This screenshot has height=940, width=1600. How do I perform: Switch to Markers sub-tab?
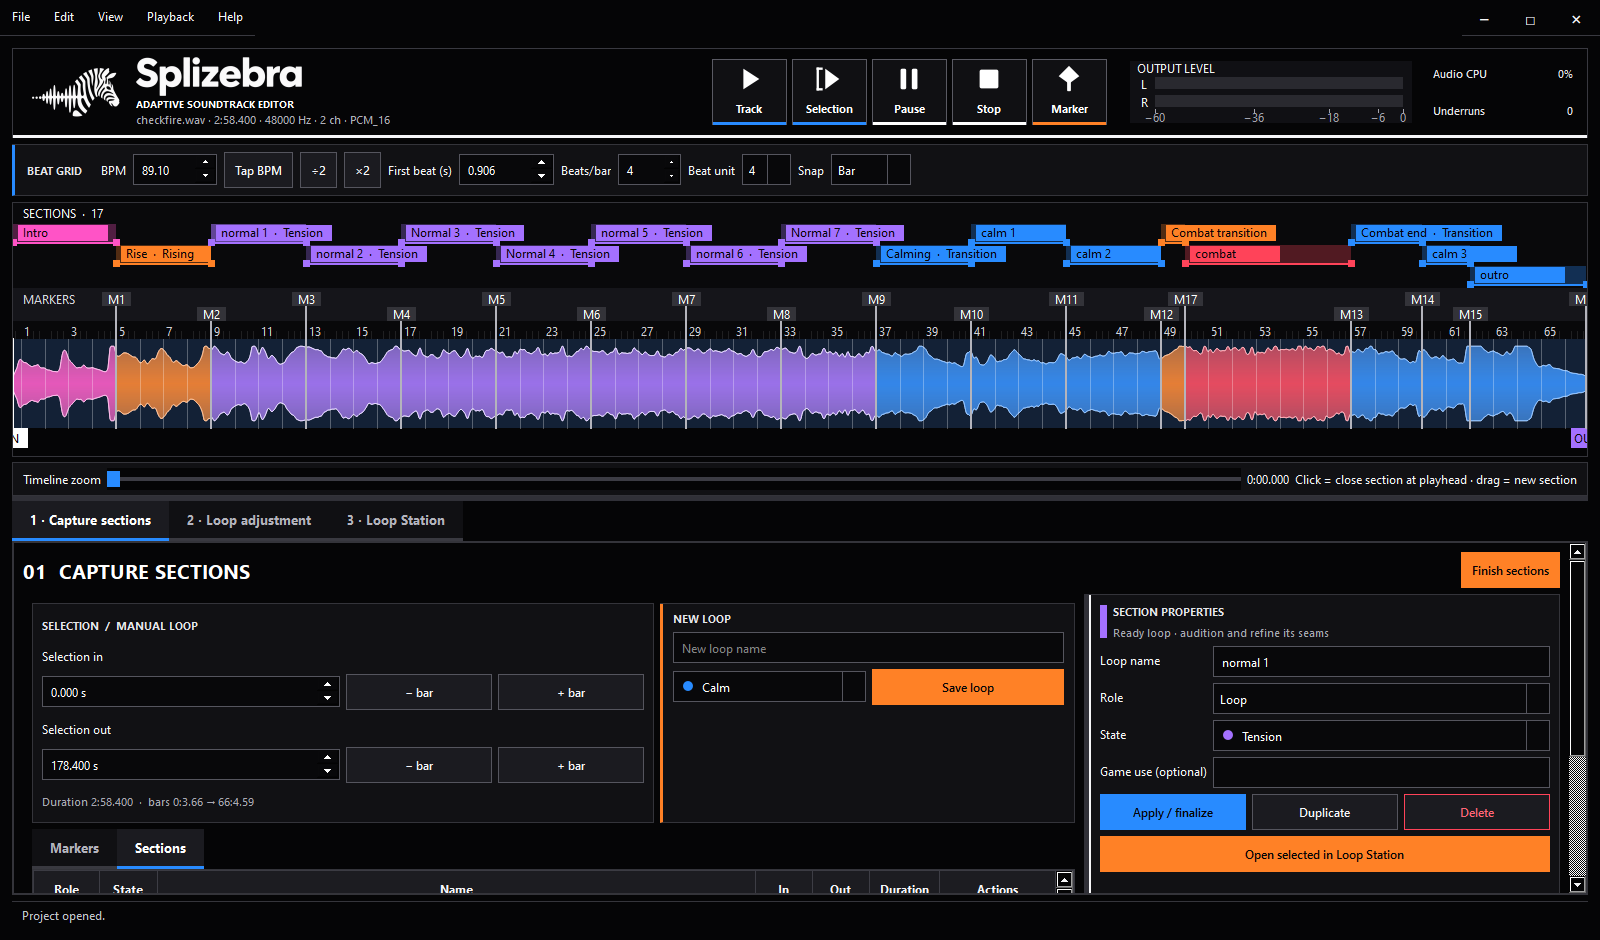tap(75, 848)
